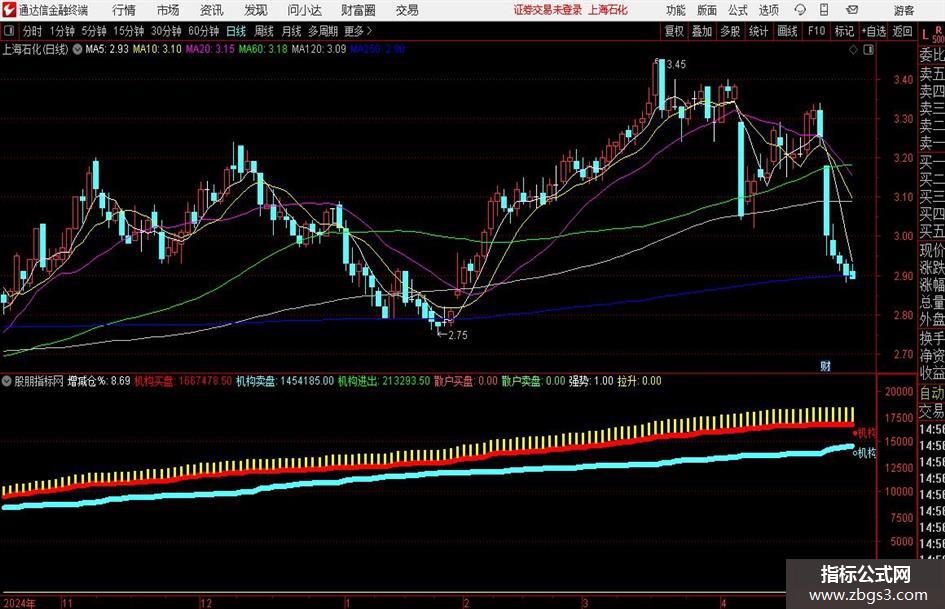Open the 交易 menu

click(x=407, y=10)
